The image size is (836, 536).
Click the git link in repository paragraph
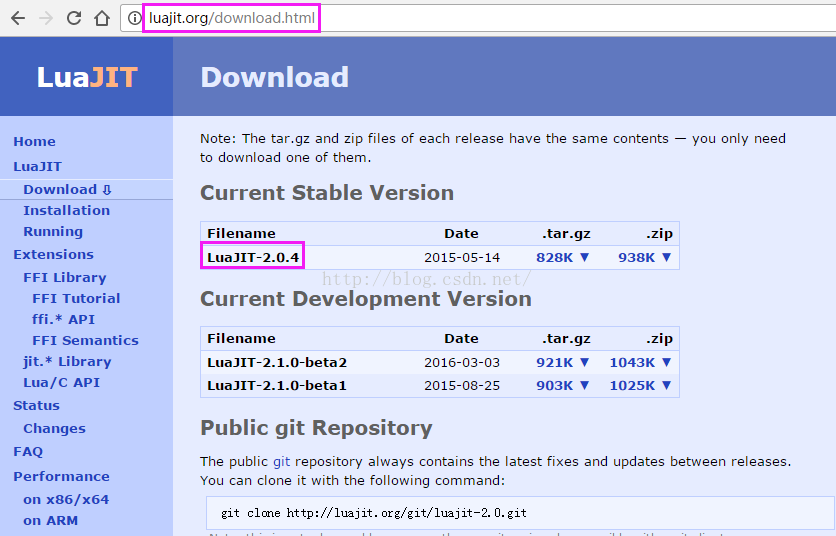282,461
